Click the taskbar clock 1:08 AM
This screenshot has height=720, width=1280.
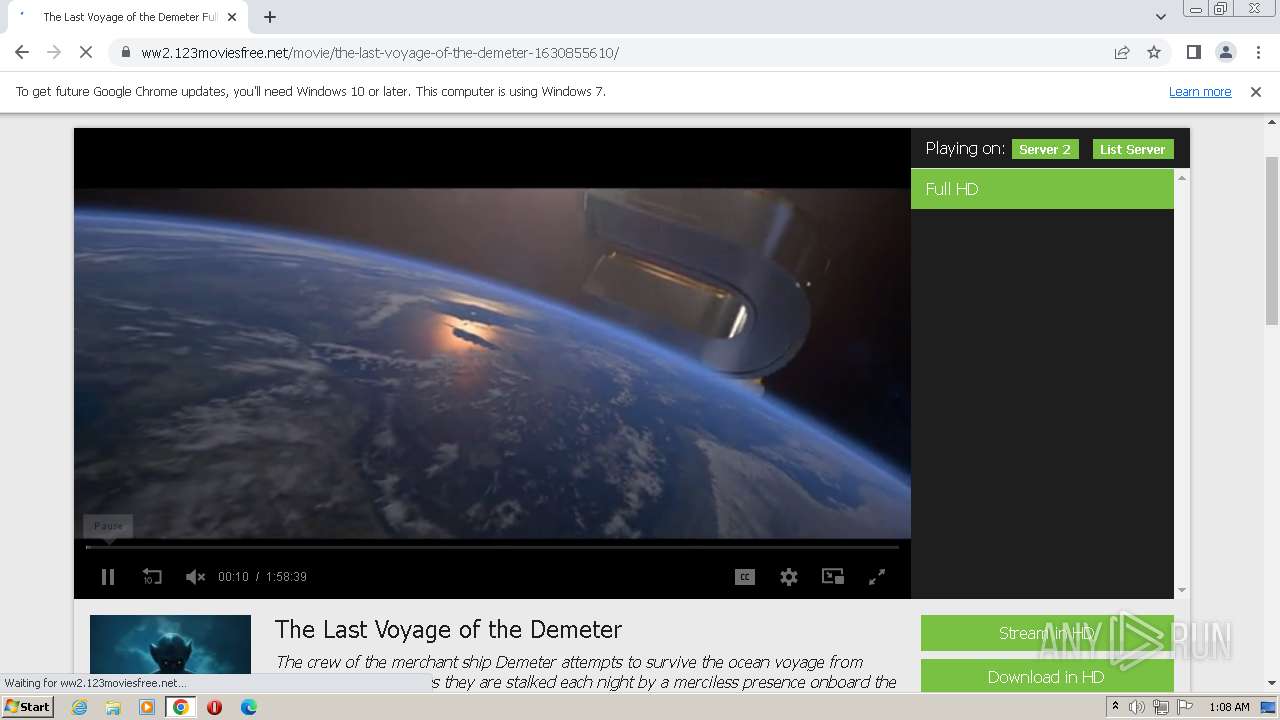coord(1229,707)
